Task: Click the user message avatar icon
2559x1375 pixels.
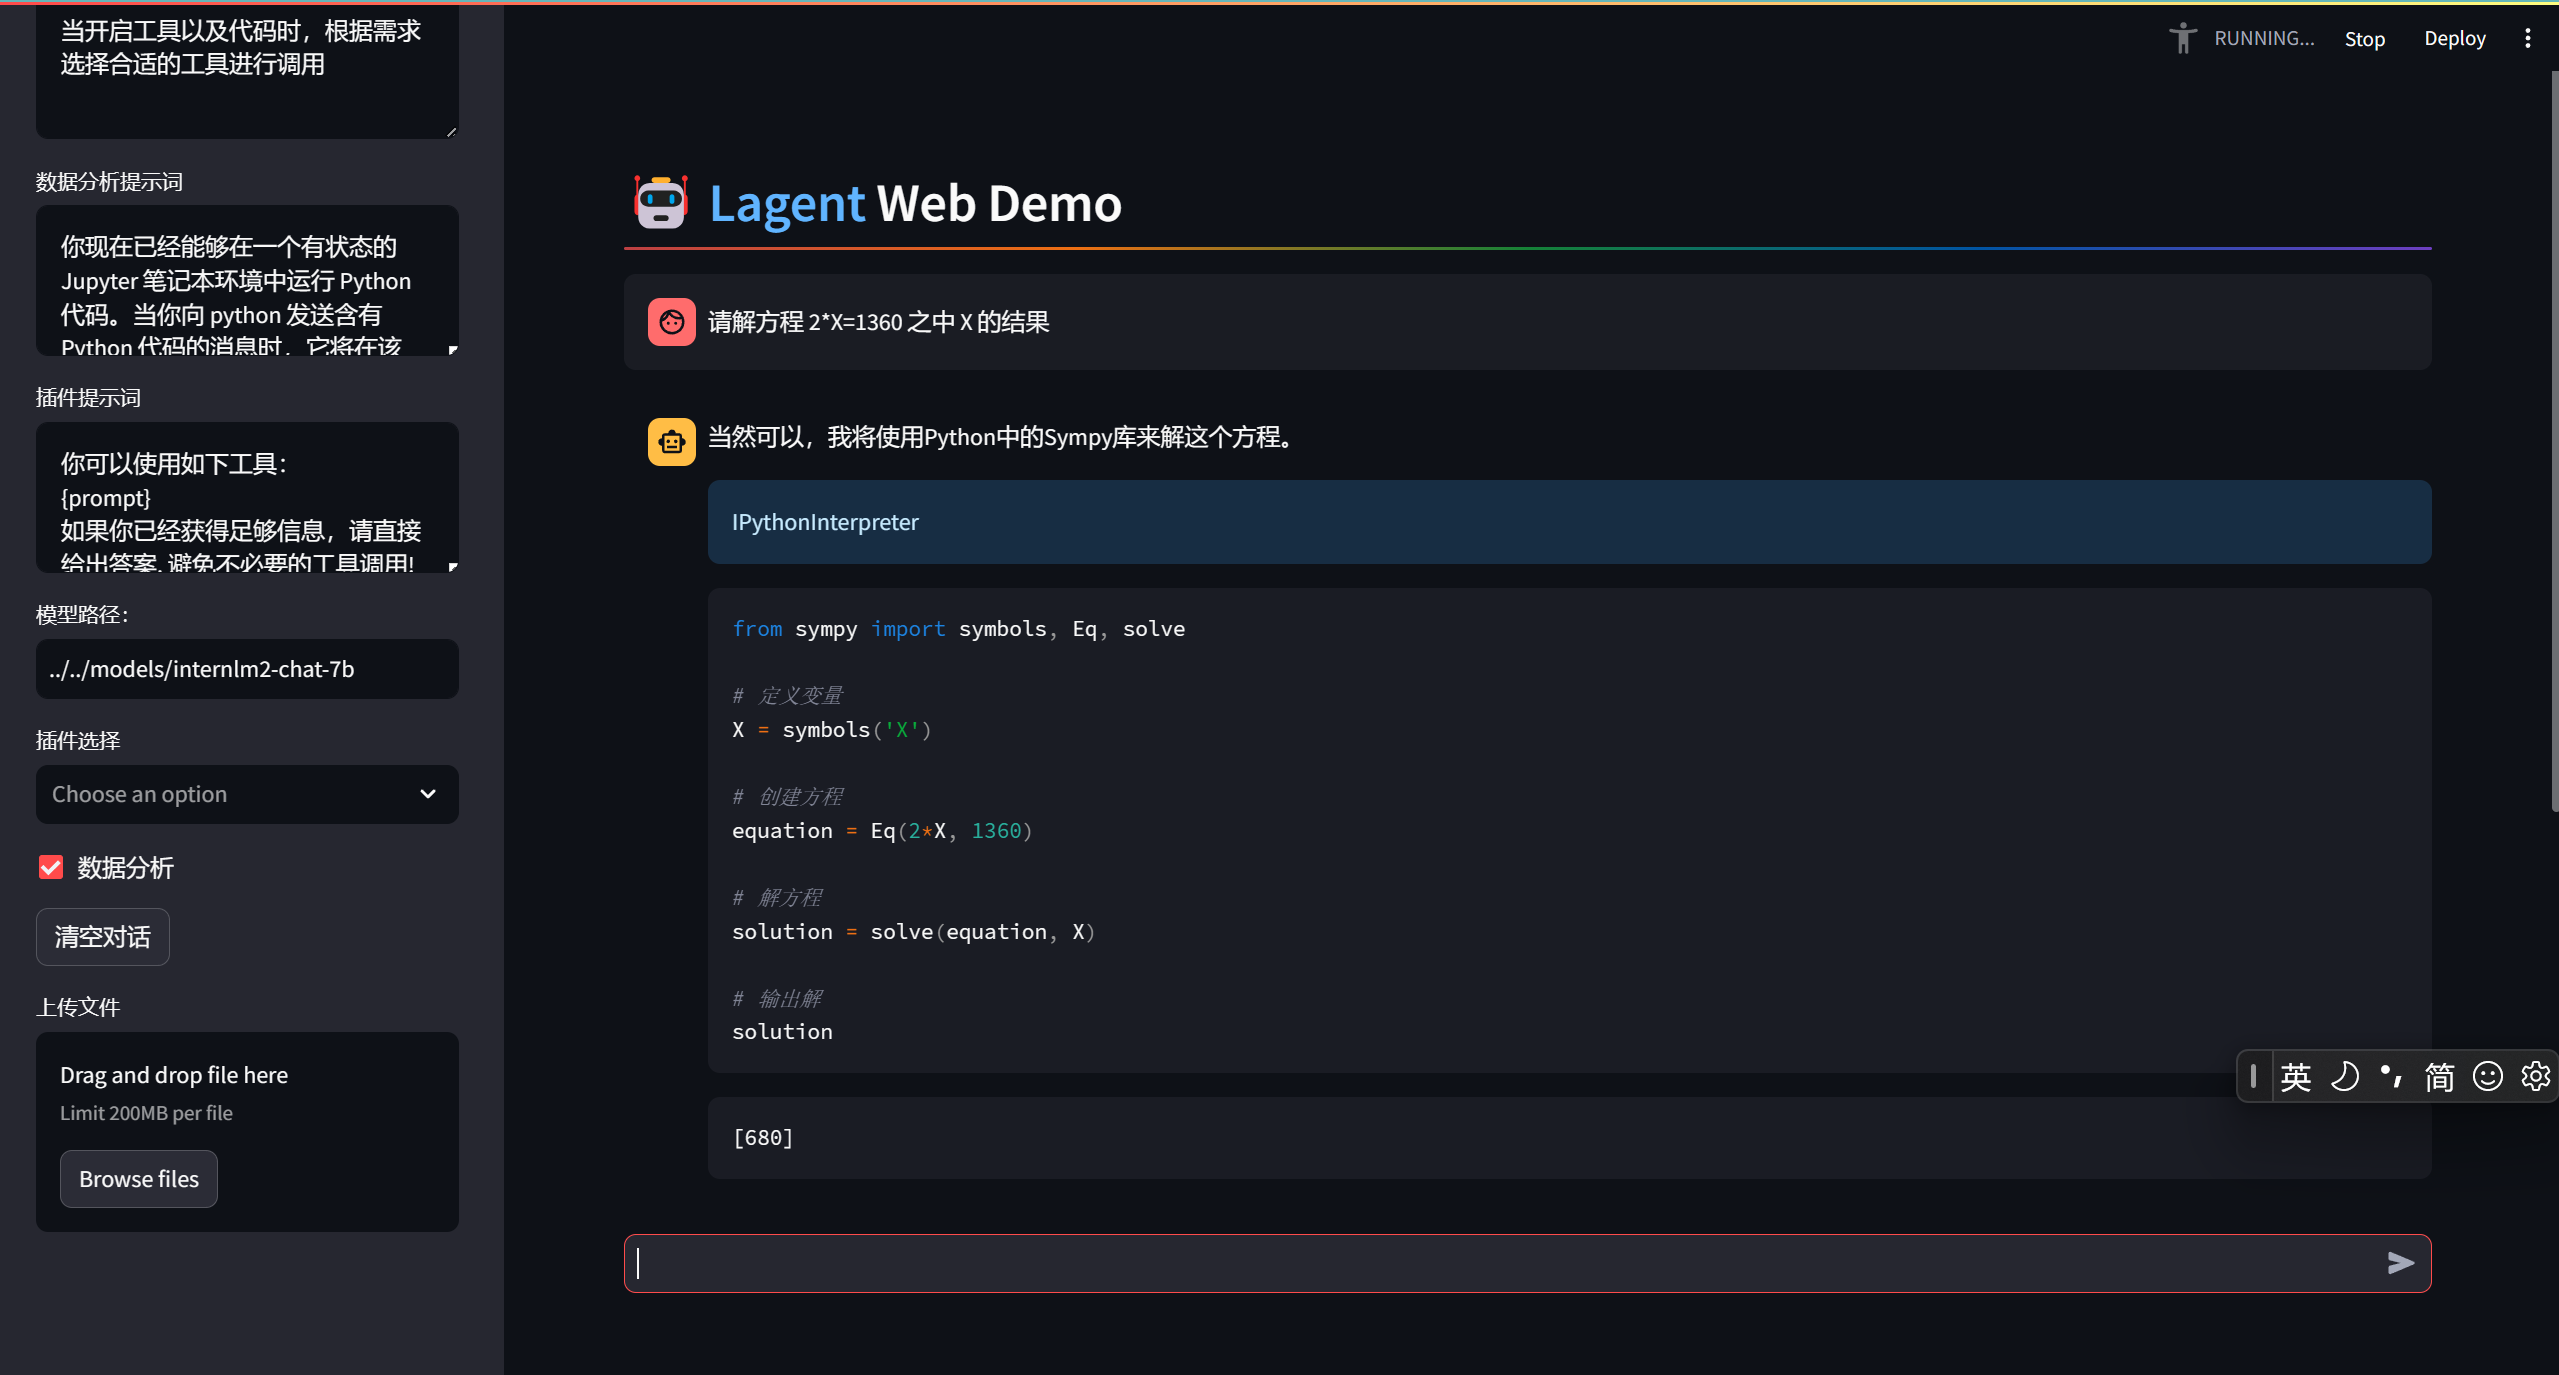Action: tap(669, 322)
